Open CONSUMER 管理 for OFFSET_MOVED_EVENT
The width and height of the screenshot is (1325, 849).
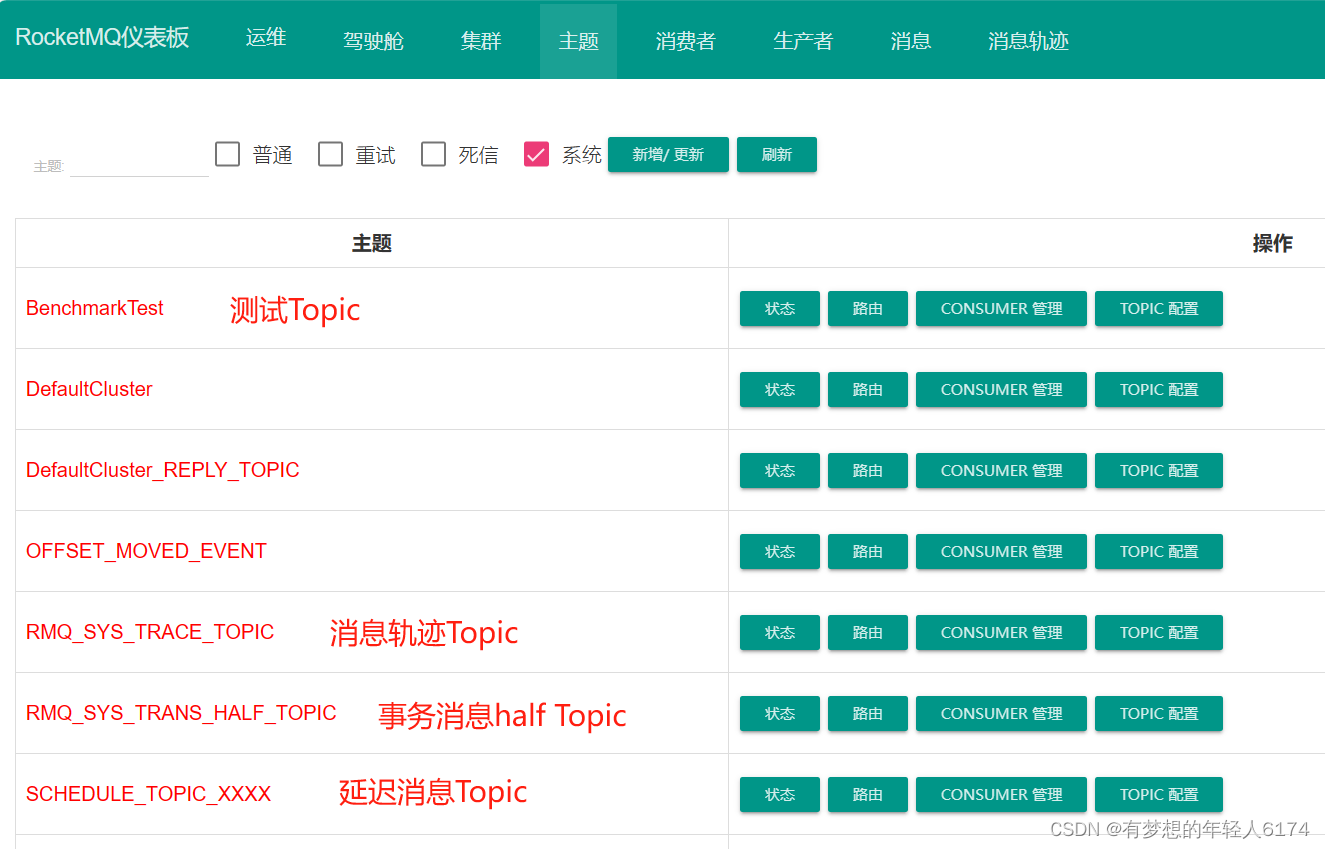(1001, 552)
